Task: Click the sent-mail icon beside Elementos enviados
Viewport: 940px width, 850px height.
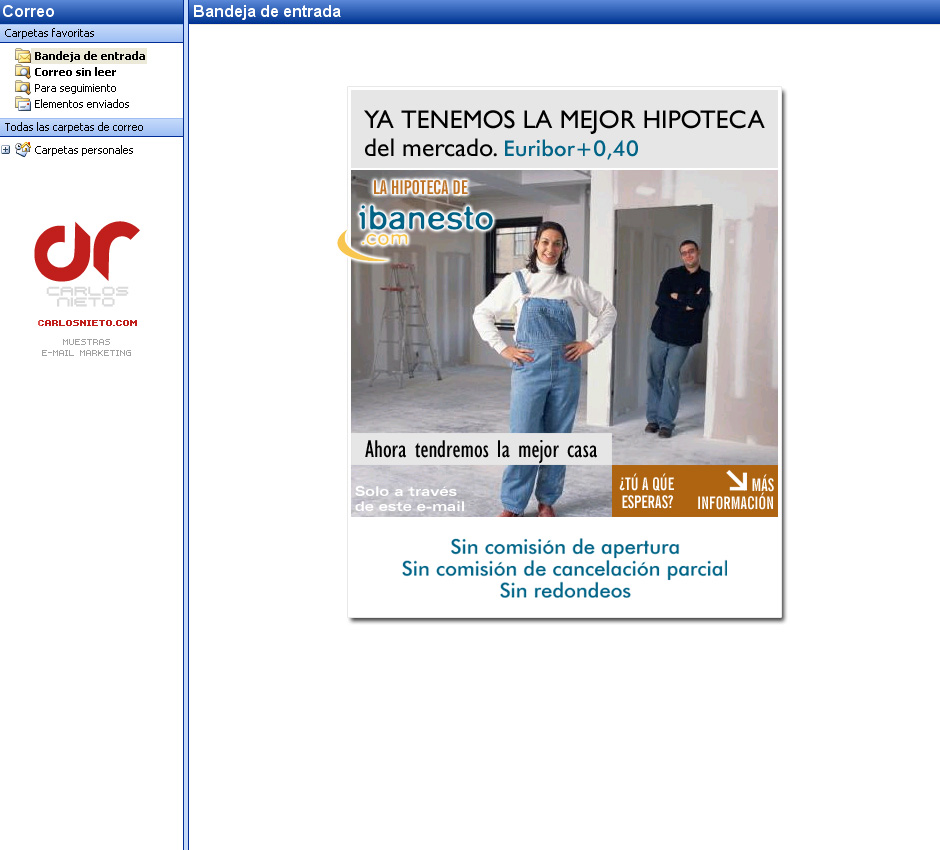Action: 23,104
